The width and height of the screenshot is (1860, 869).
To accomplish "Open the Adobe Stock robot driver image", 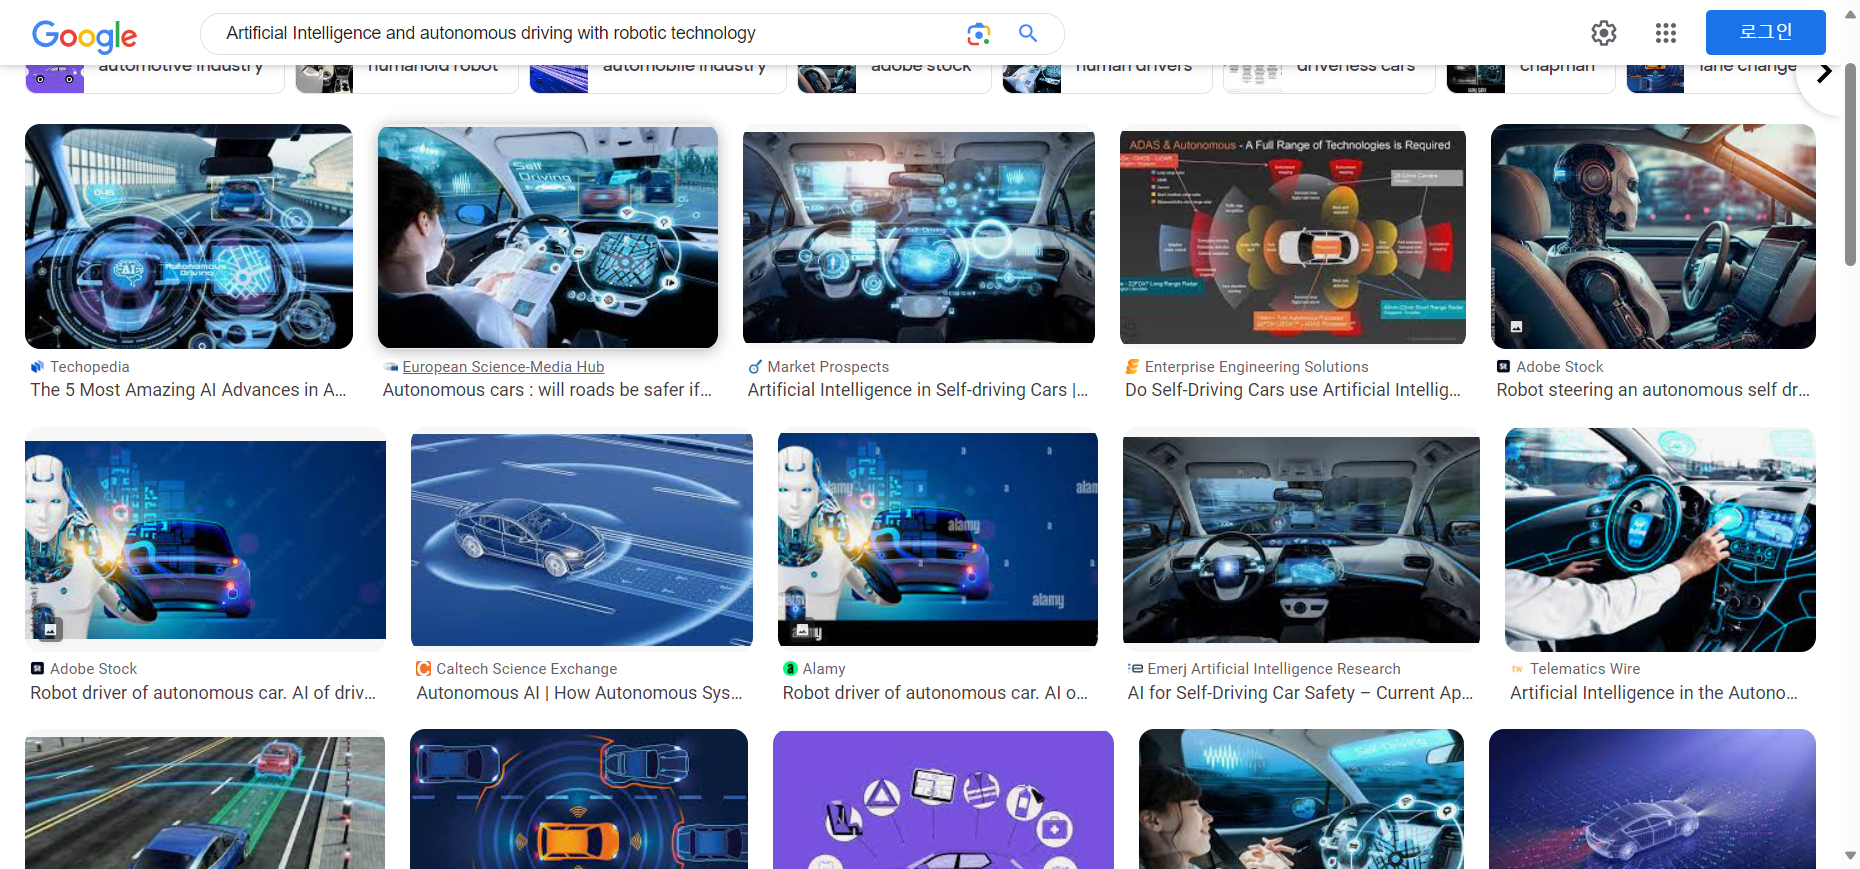I will tap(205, 540).
